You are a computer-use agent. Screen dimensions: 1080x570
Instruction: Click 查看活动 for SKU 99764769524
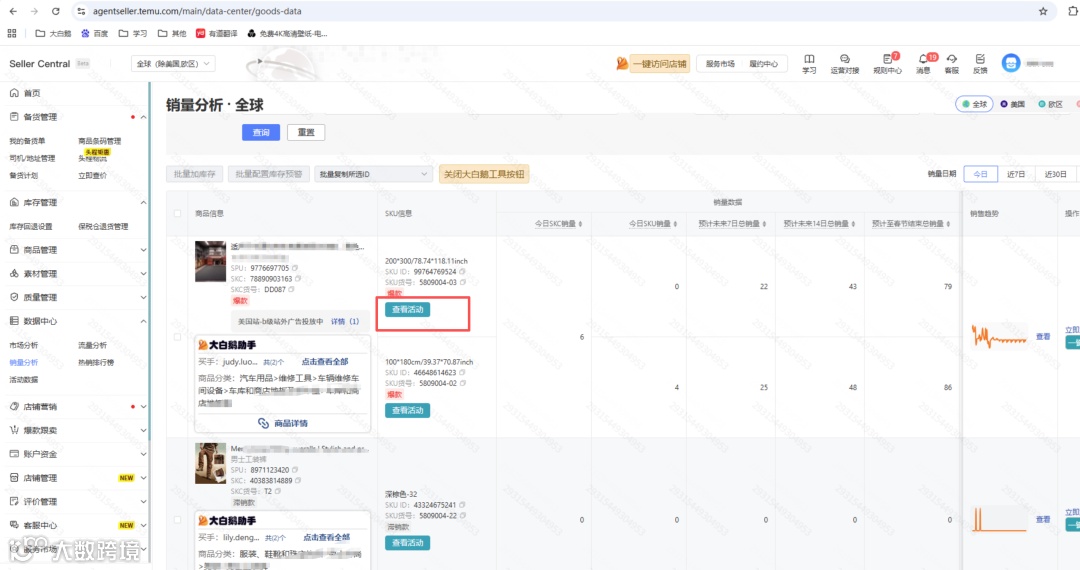(408, 310)
